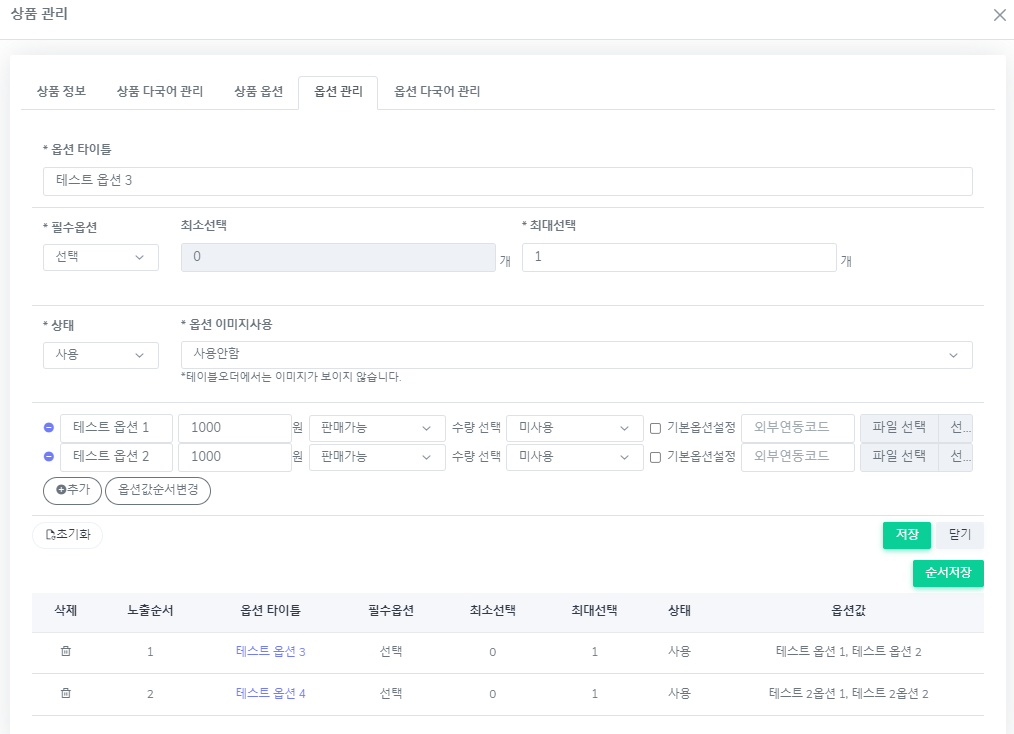Enable 기본옵션설정 checkbox for 테스트 옵션 1
The image size is (1014, 734).
click(655, 428)
